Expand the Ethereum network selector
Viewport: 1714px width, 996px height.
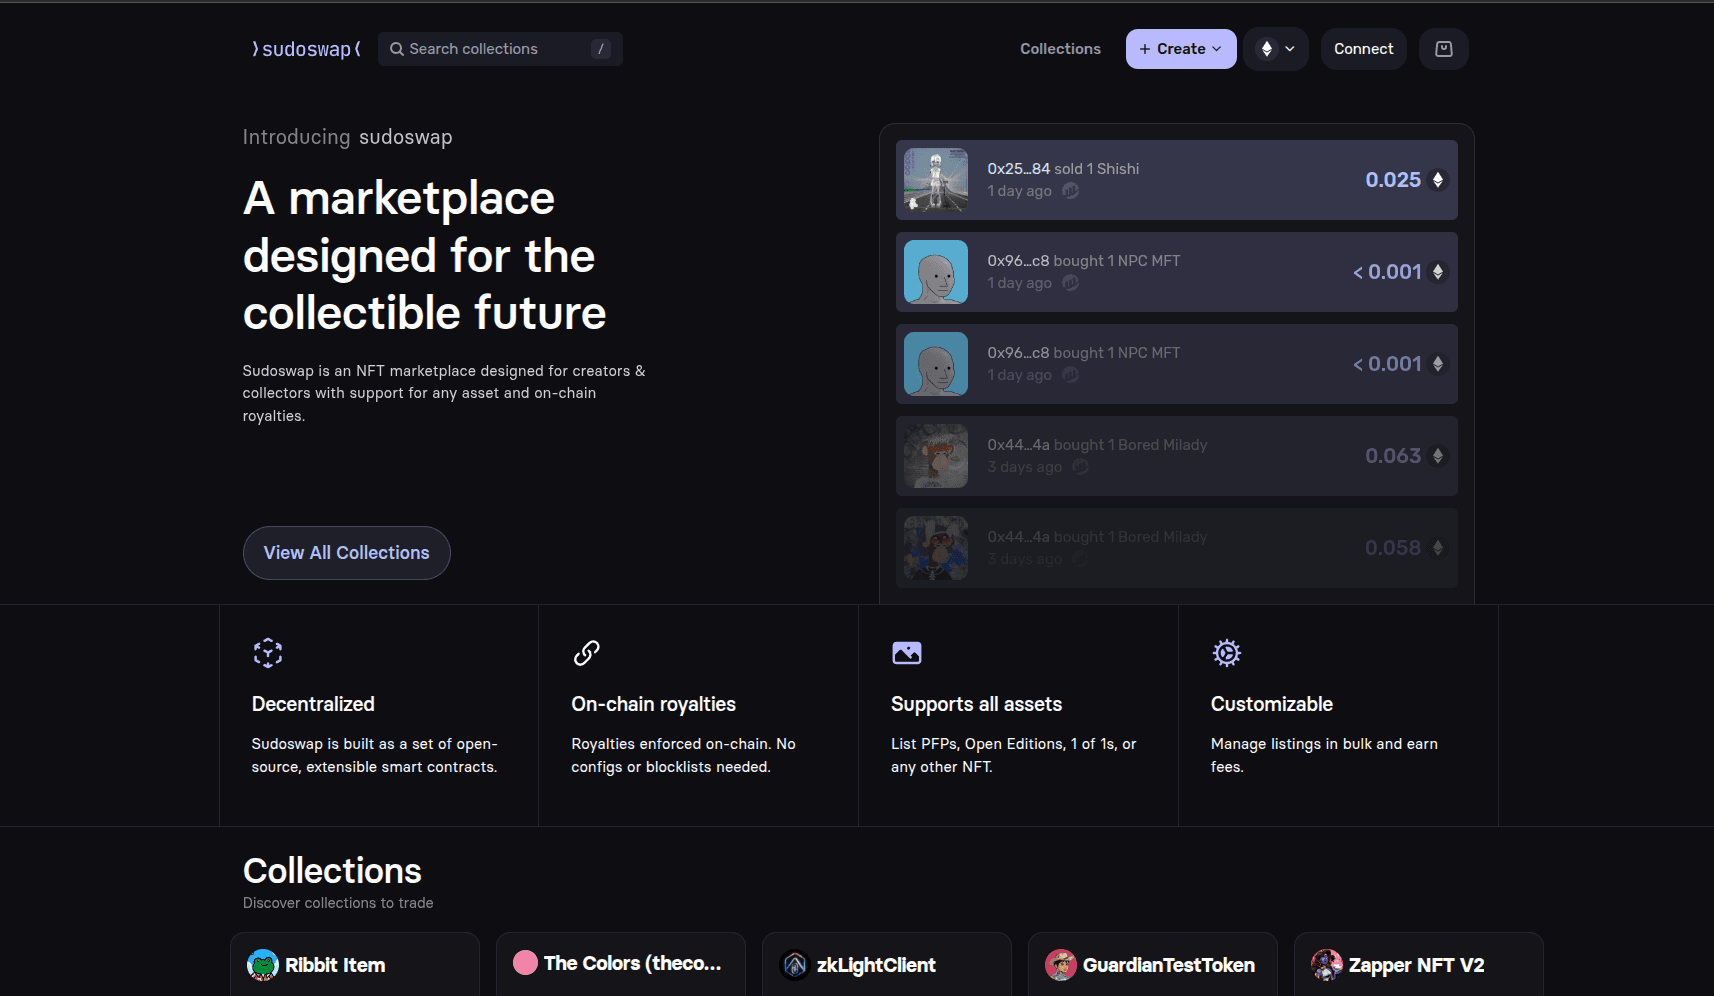(1276, 49)
